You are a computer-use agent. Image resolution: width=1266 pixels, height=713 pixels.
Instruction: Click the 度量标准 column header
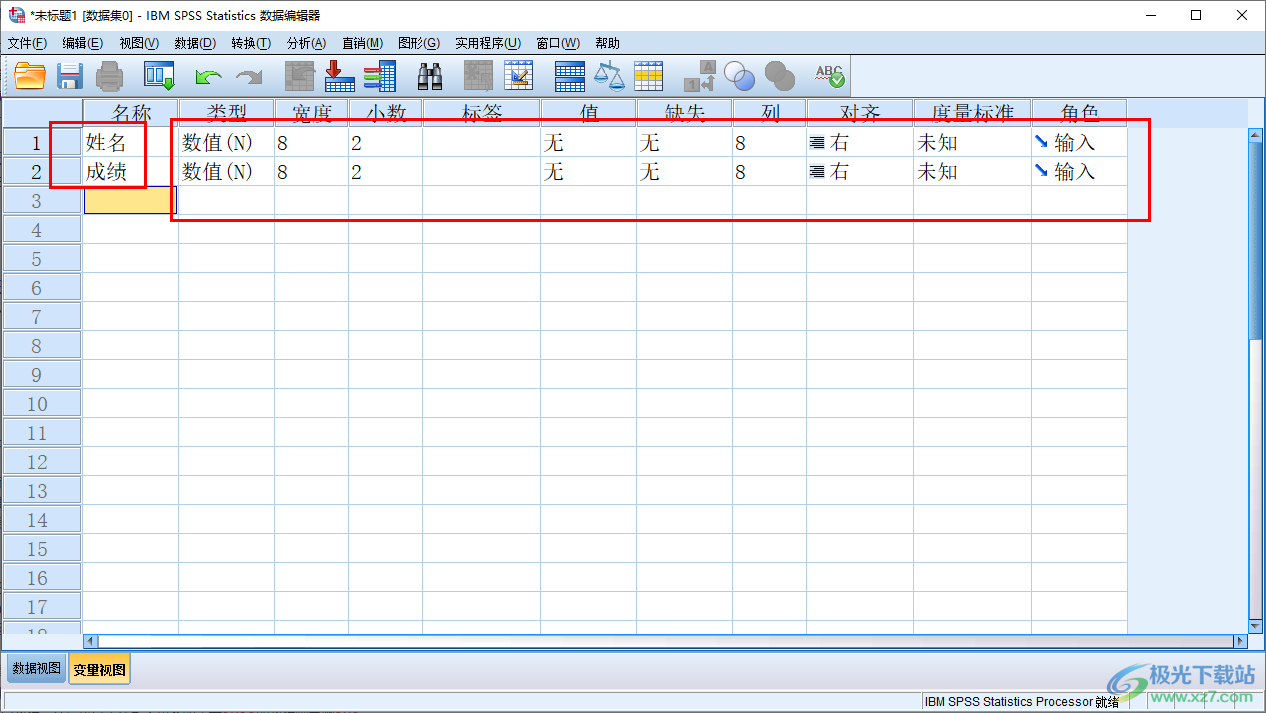972,113
